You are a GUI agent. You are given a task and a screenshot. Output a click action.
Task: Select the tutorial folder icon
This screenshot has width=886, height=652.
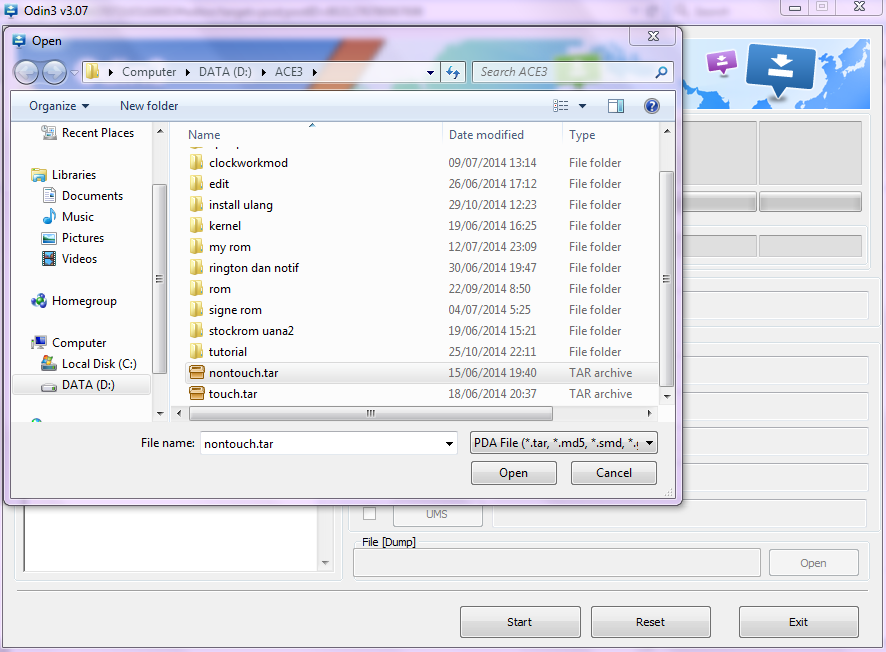pyautogui.click(x=196, y=351)
